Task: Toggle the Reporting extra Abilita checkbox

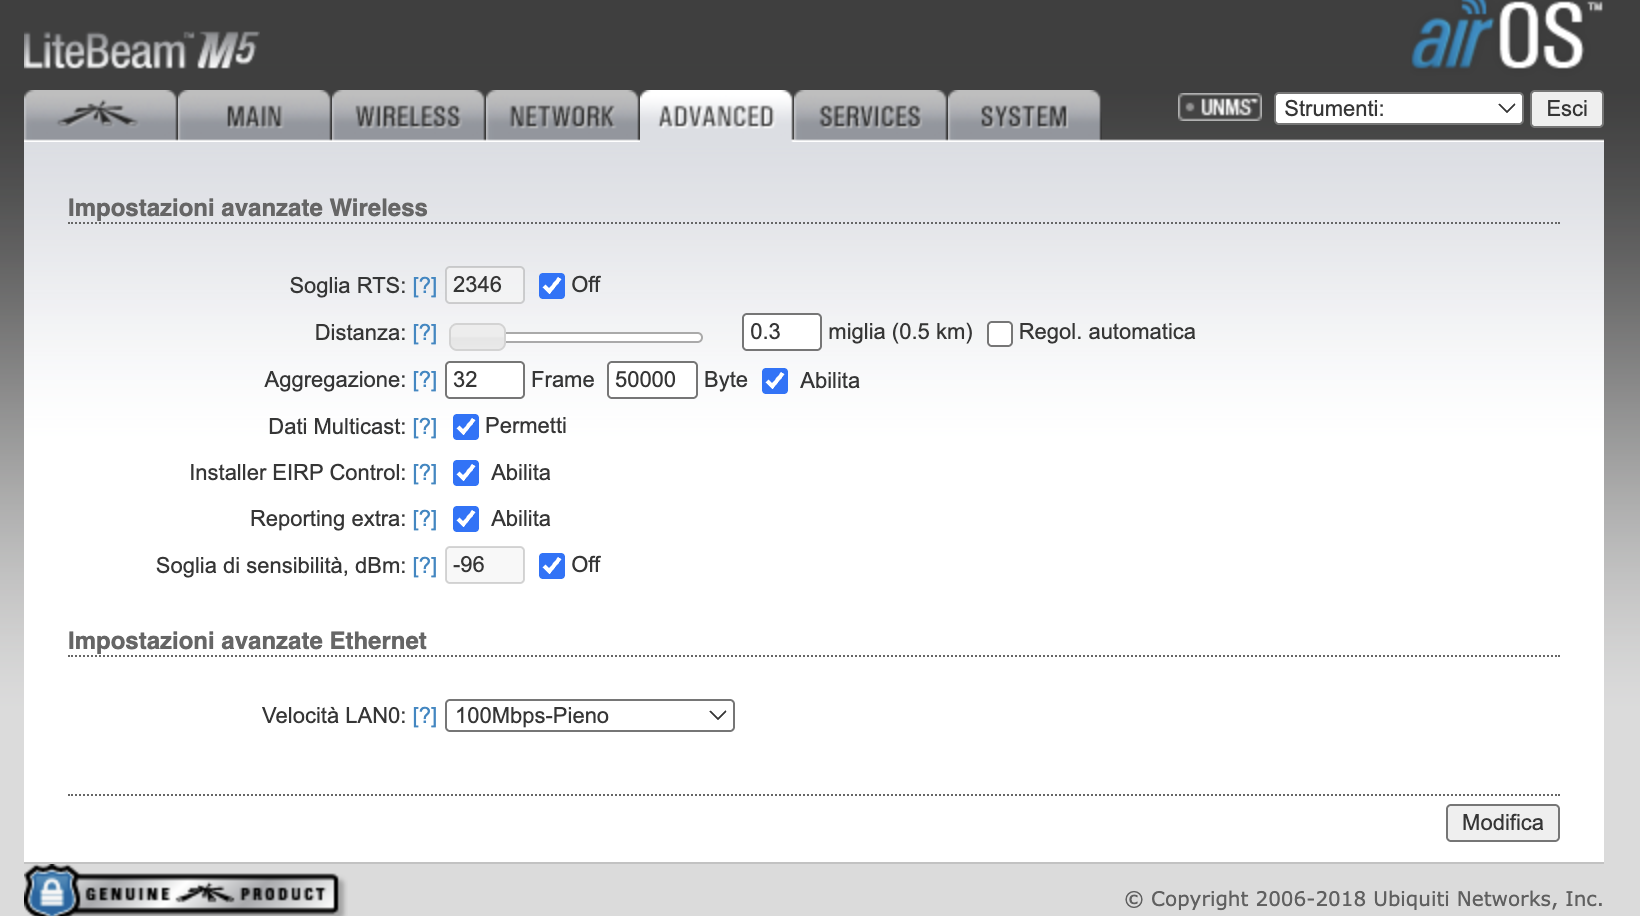Action: coord(466,519)
